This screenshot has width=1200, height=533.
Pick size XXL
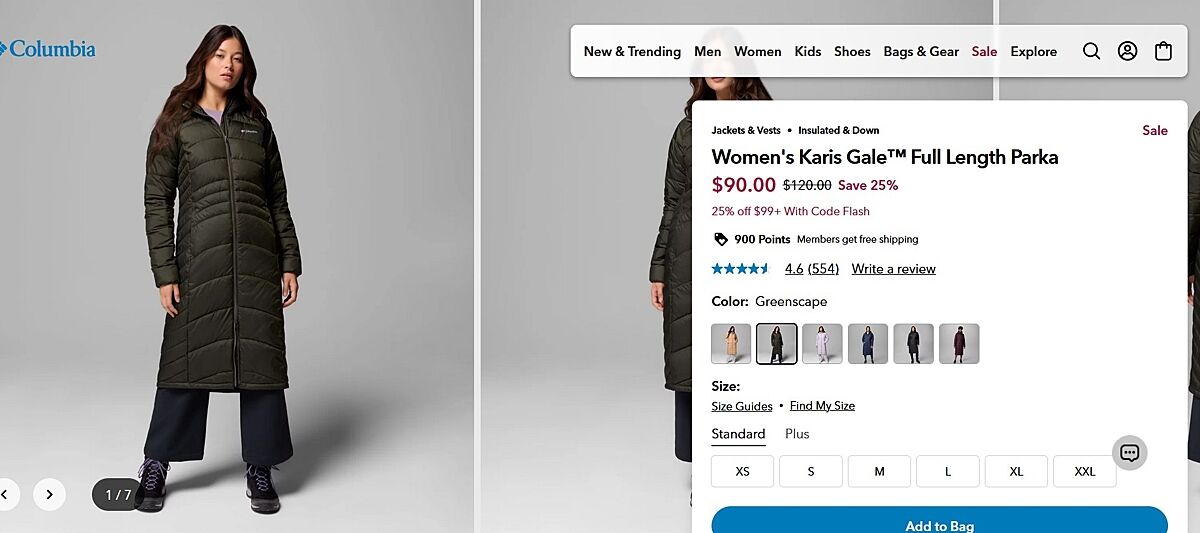coord(1084,471)
